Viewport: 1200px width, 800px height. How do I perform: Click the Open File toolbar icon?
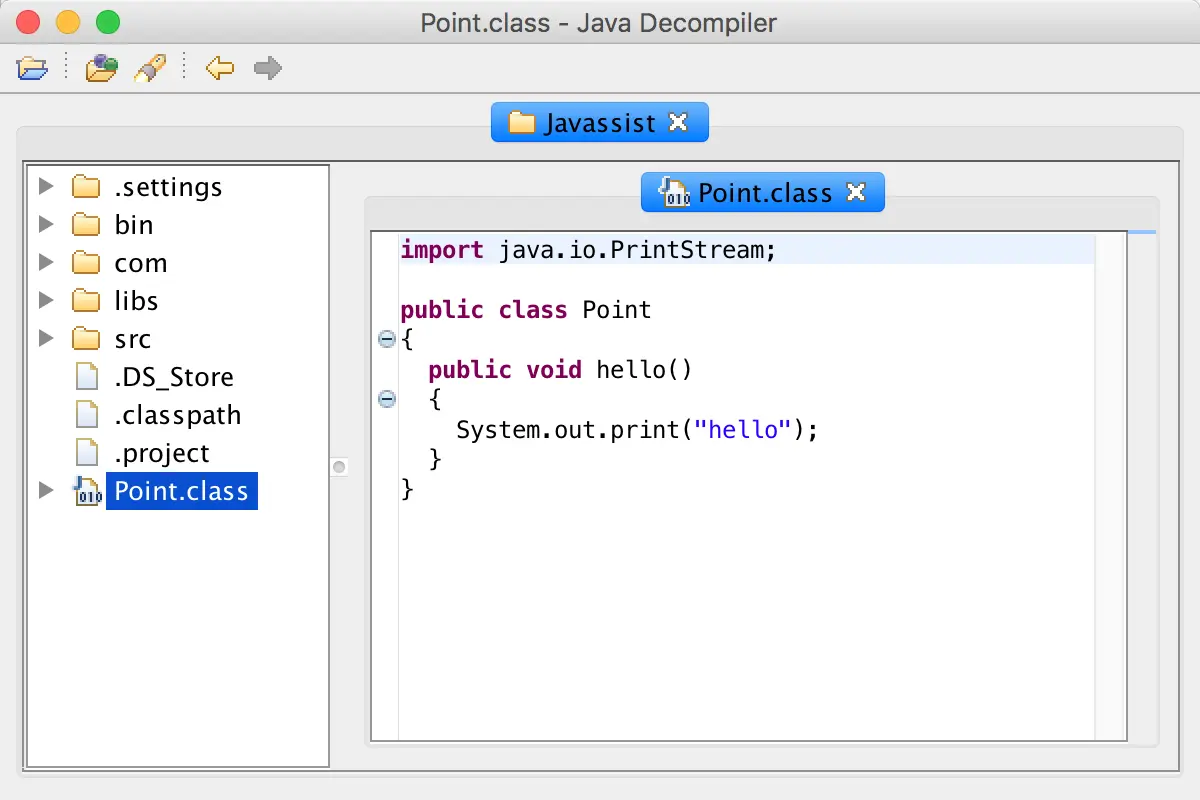pyautogui.click(x=33, y=68)
